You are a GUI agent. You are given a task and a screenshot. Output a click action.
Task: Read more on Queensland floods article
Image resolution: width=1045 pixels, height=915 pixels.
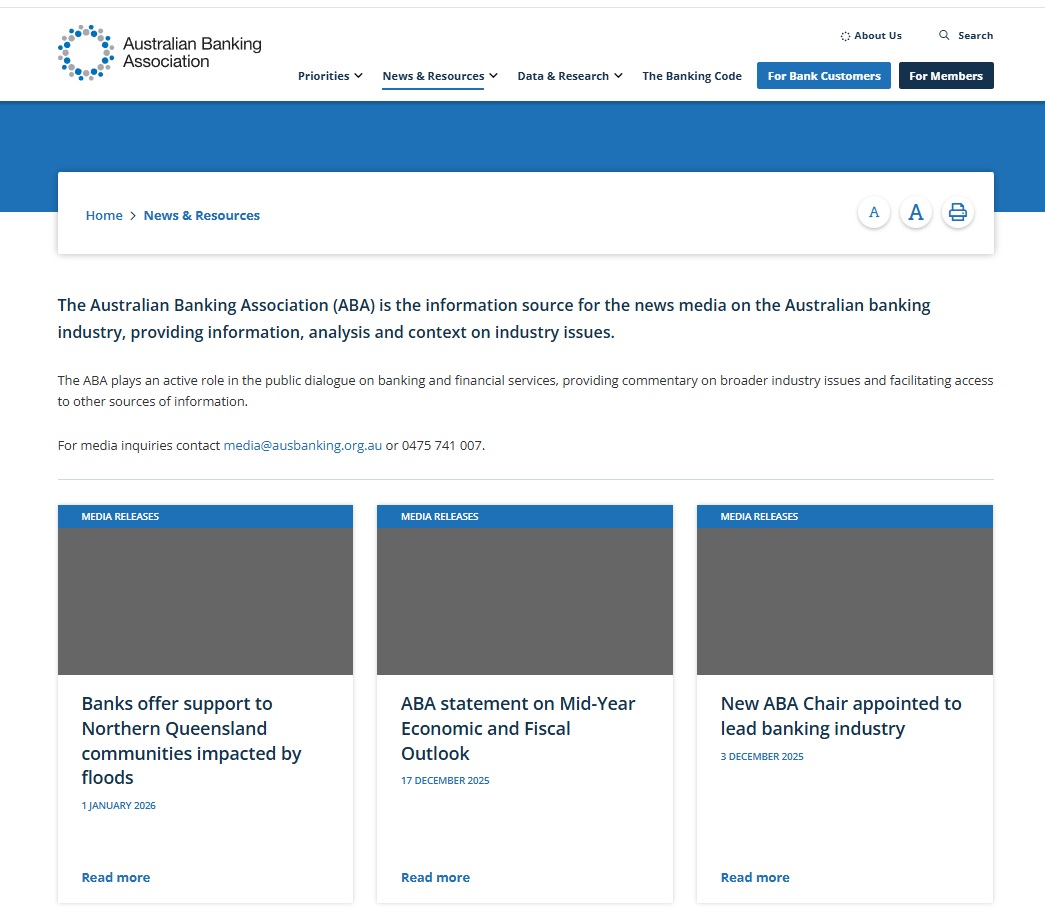coord(116,878)
